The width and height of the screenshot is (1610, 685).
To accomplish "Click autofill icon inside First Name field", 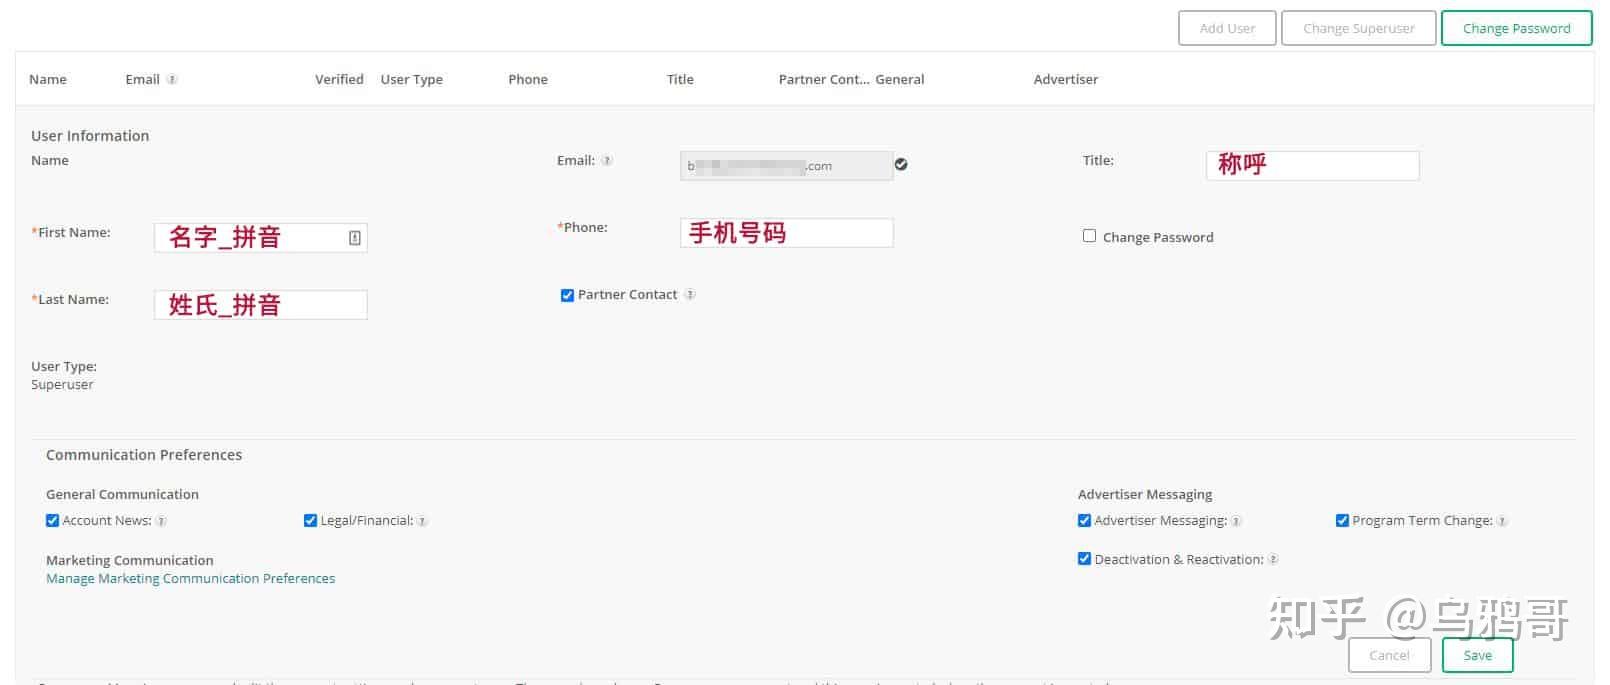I will (354, 237).
